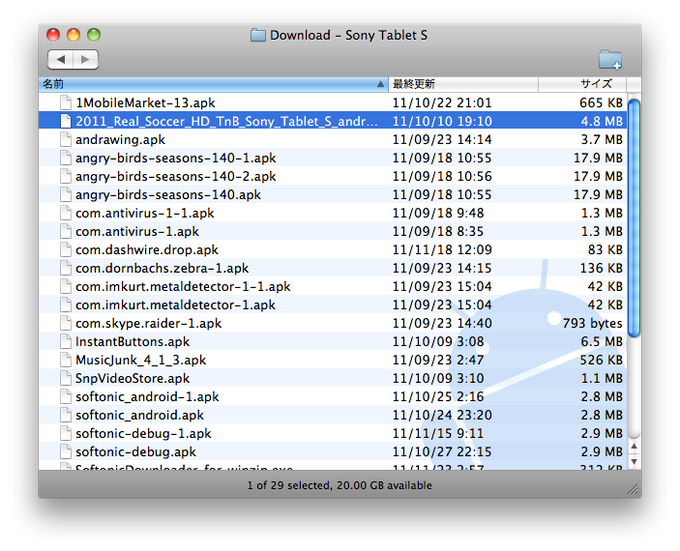Viewport: 680px width, 551px height.
Task: Click the date 11/11/15 9:11
Action: pos(438,434)
